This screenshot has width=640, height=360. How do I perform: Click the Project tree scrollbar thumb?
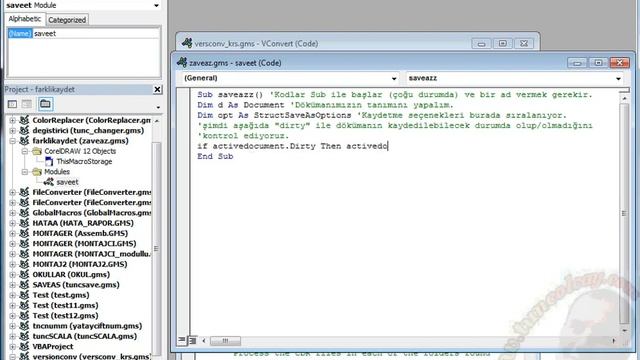coord(156,249)
